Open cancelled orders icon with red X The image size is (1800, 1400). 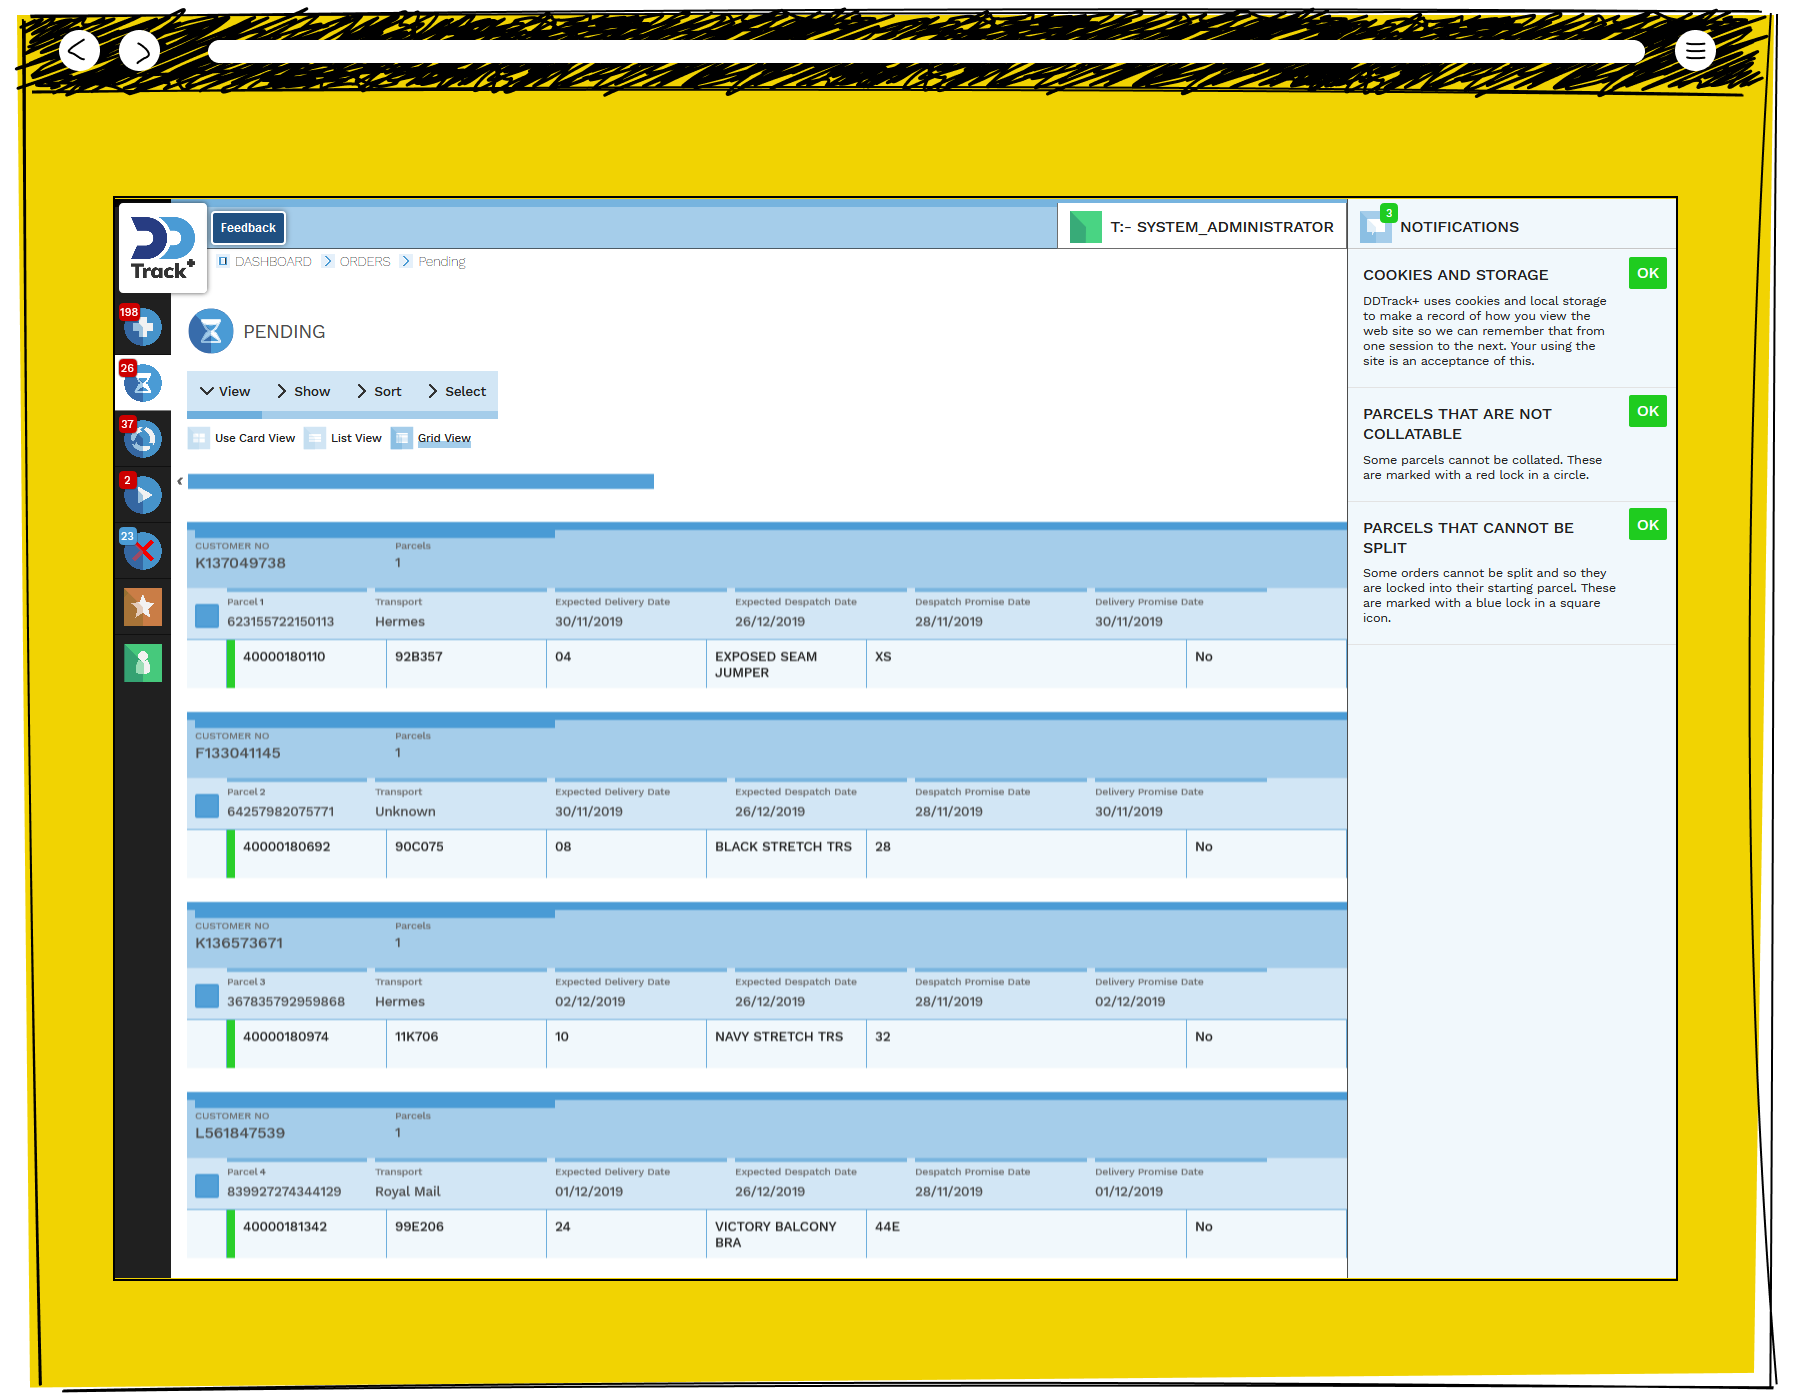click(143, 550)
